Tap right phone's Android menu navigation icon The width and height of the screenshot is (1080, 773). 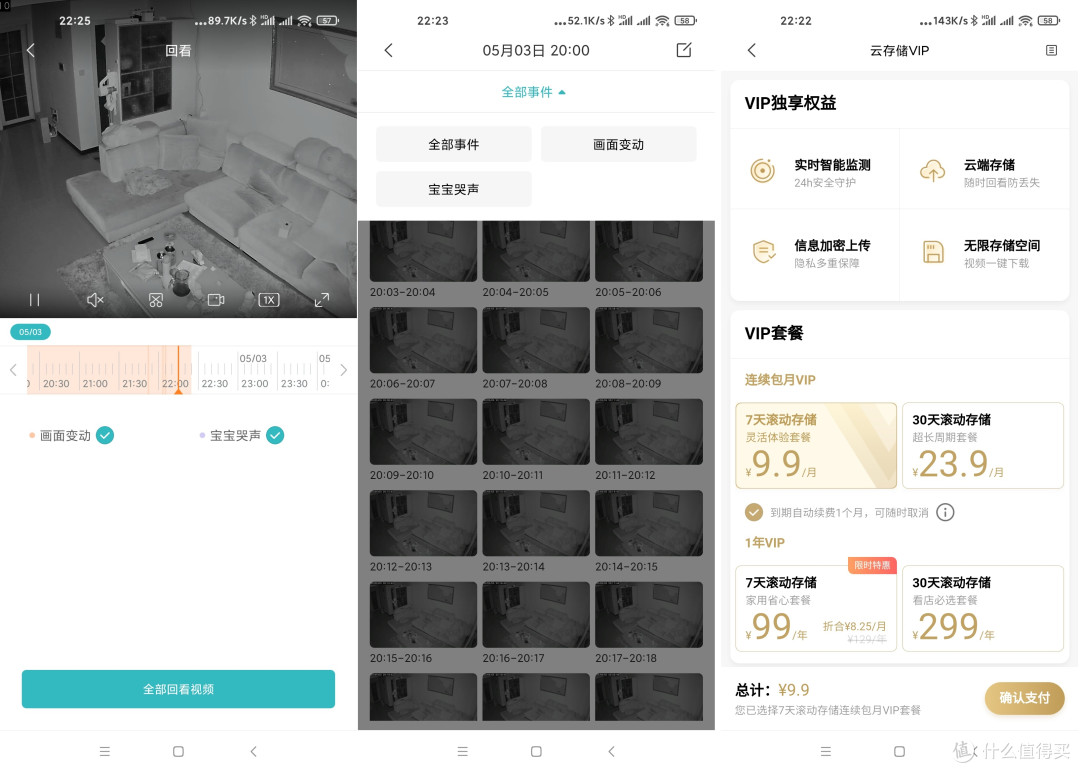point(826,752)
